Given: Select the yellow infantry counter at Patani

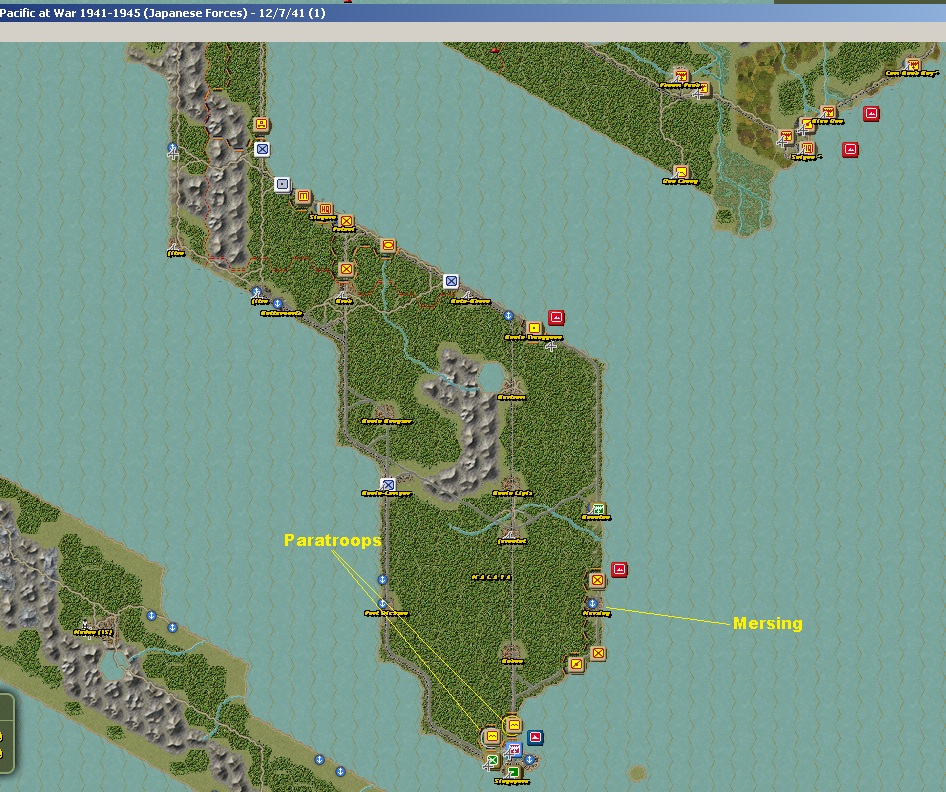Looking at the screenshot, I should pyautogui.click(x=346, y=221).
